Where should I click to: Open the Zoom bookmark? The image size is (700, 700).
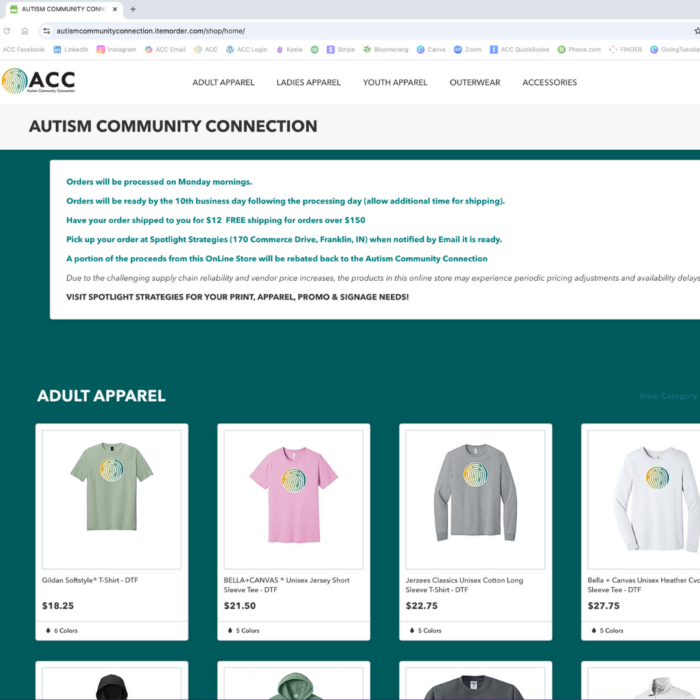[468, 50]
